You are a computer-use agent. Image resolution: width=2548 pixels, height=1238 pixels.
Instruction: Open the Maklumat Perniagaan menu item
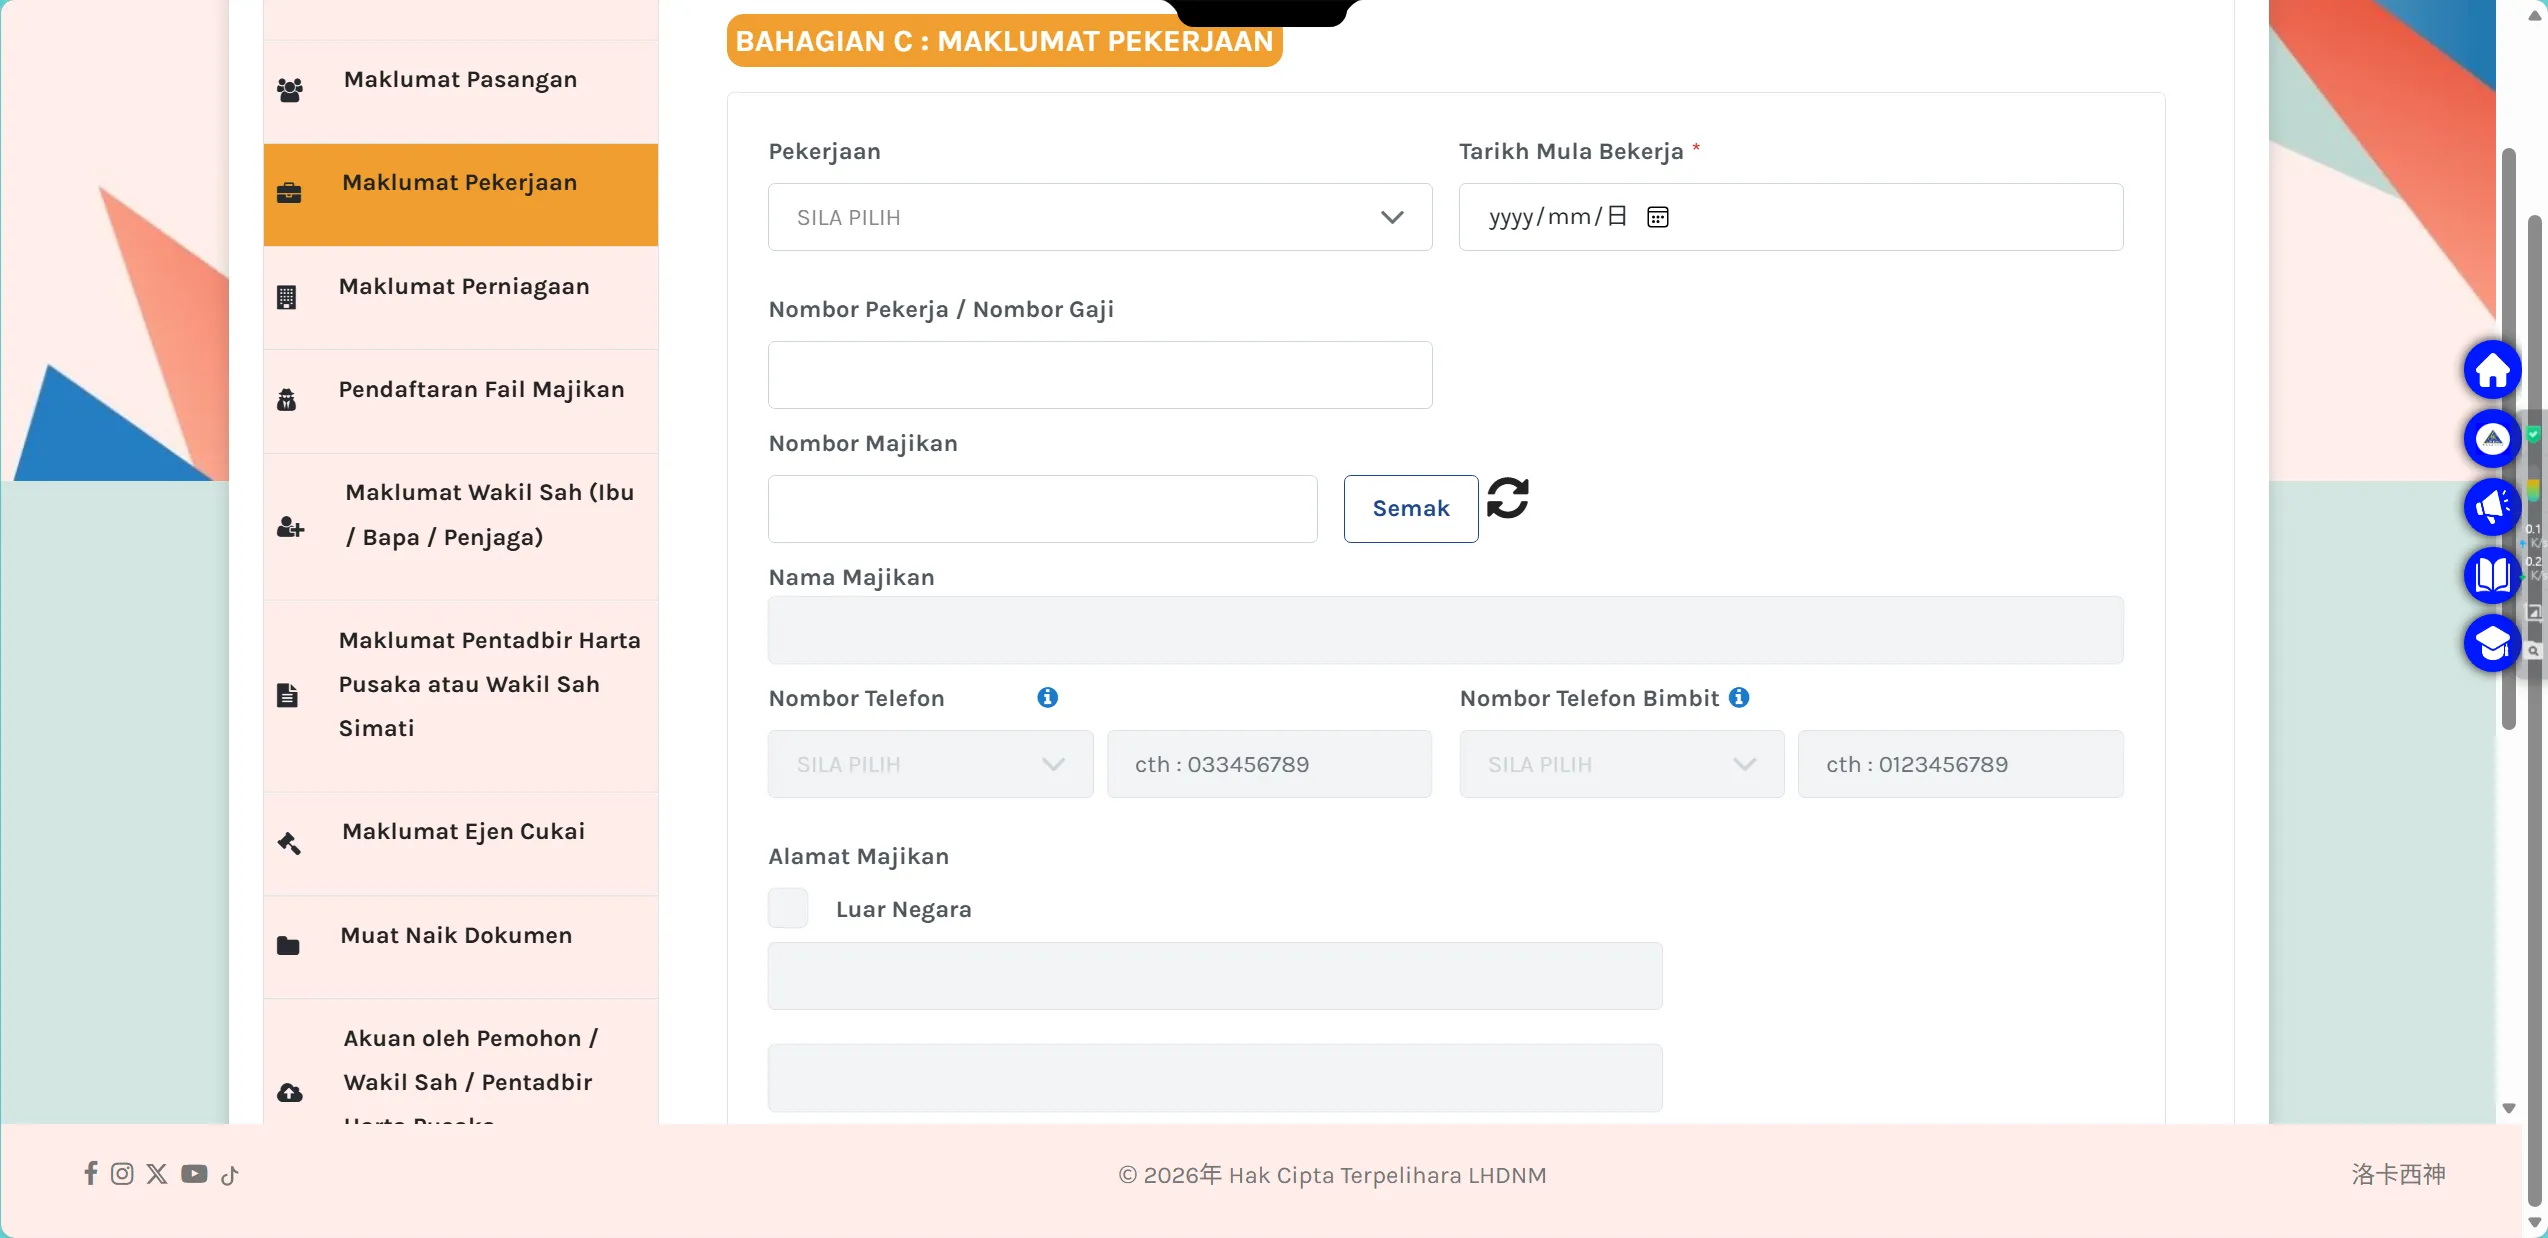click(460, 297)
